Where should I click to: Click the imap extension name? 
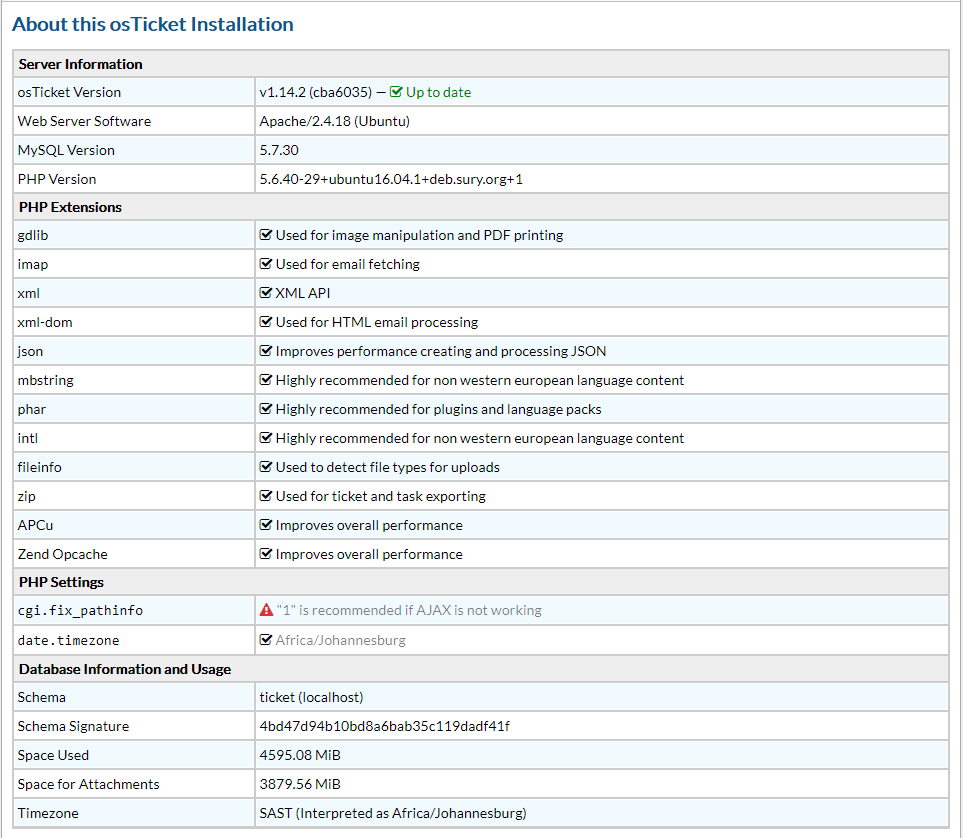point(33,264)
